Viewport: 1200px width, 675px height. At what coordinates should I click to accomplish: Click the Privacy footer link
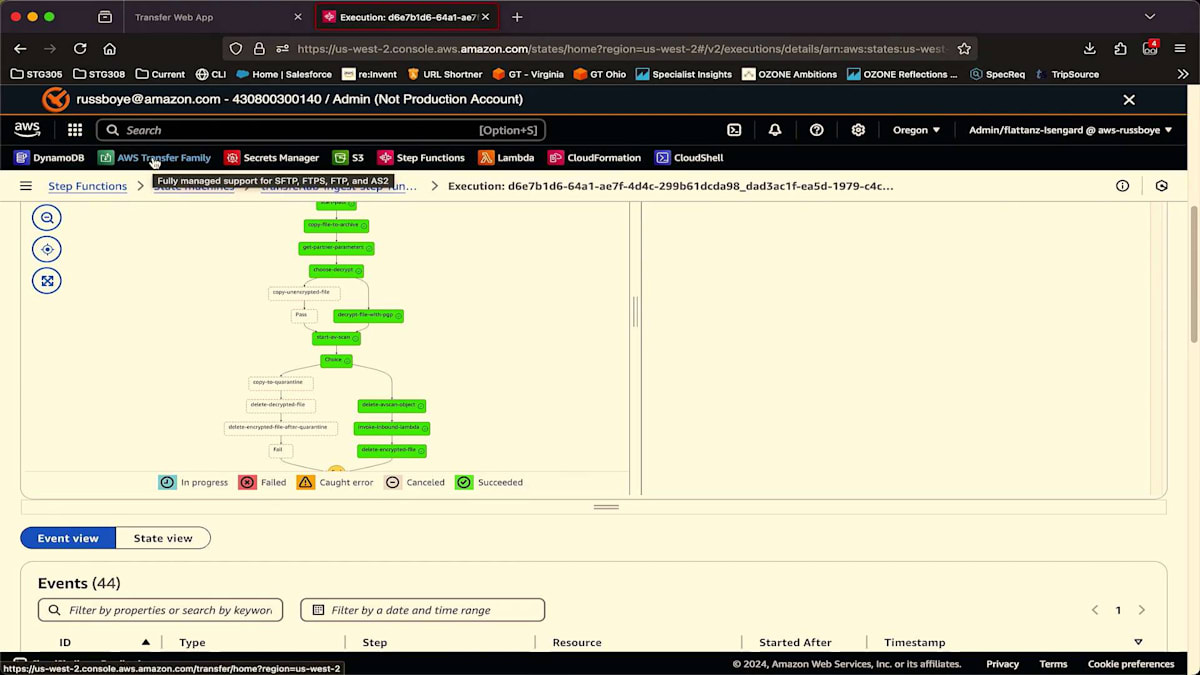coord(1002,664)
